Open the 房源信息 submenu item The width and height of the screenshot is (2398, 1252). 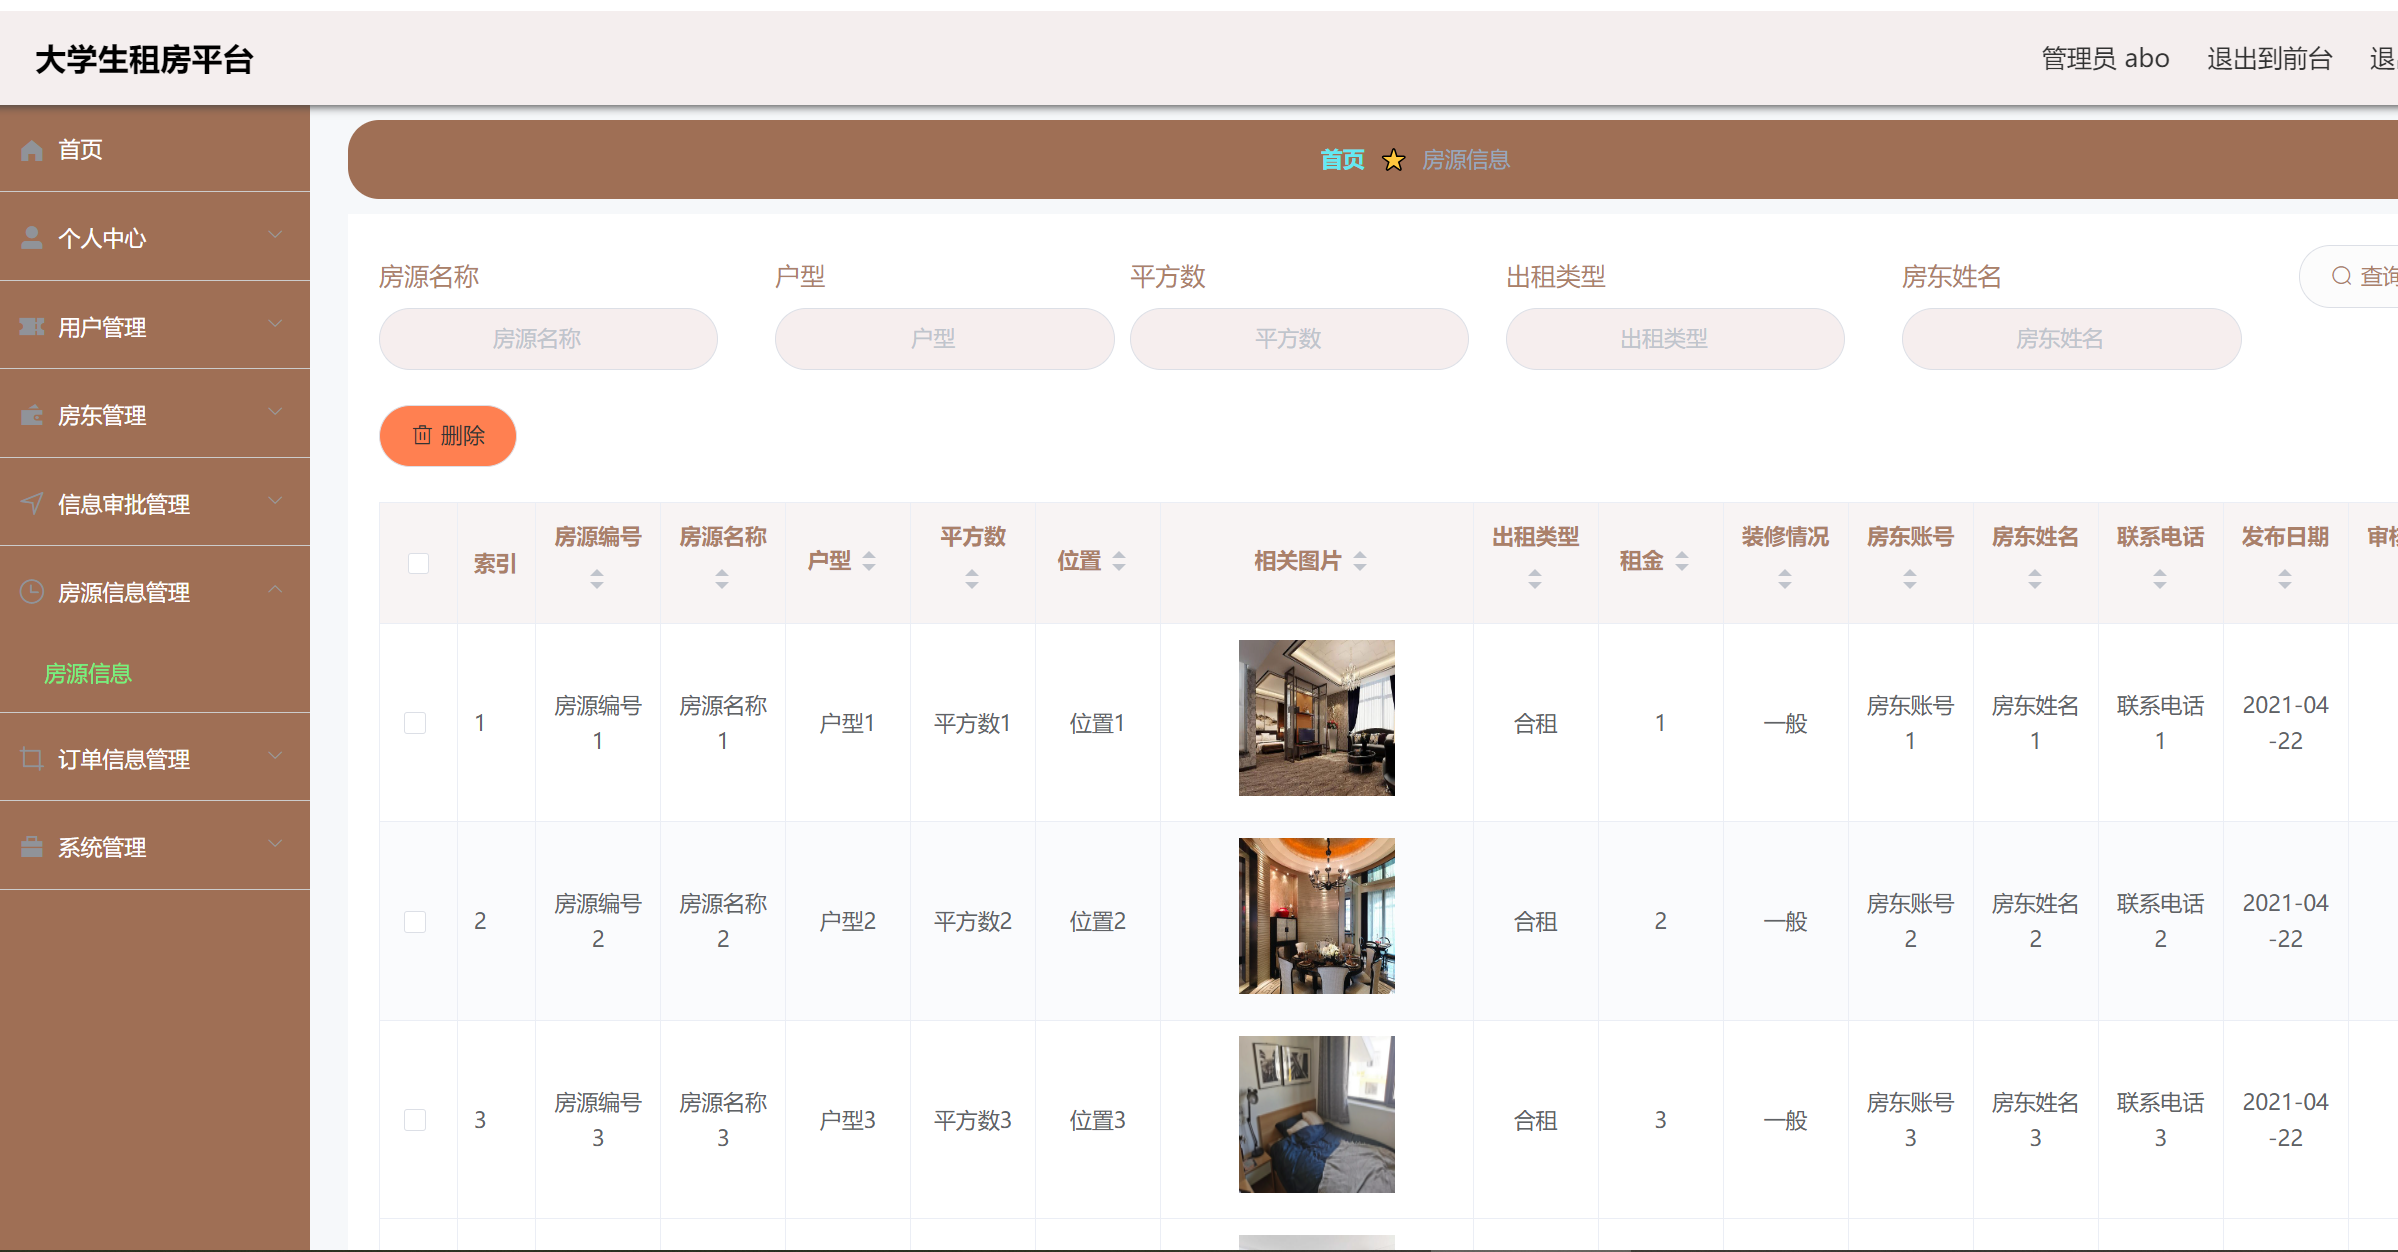click(x=88, y=674)
